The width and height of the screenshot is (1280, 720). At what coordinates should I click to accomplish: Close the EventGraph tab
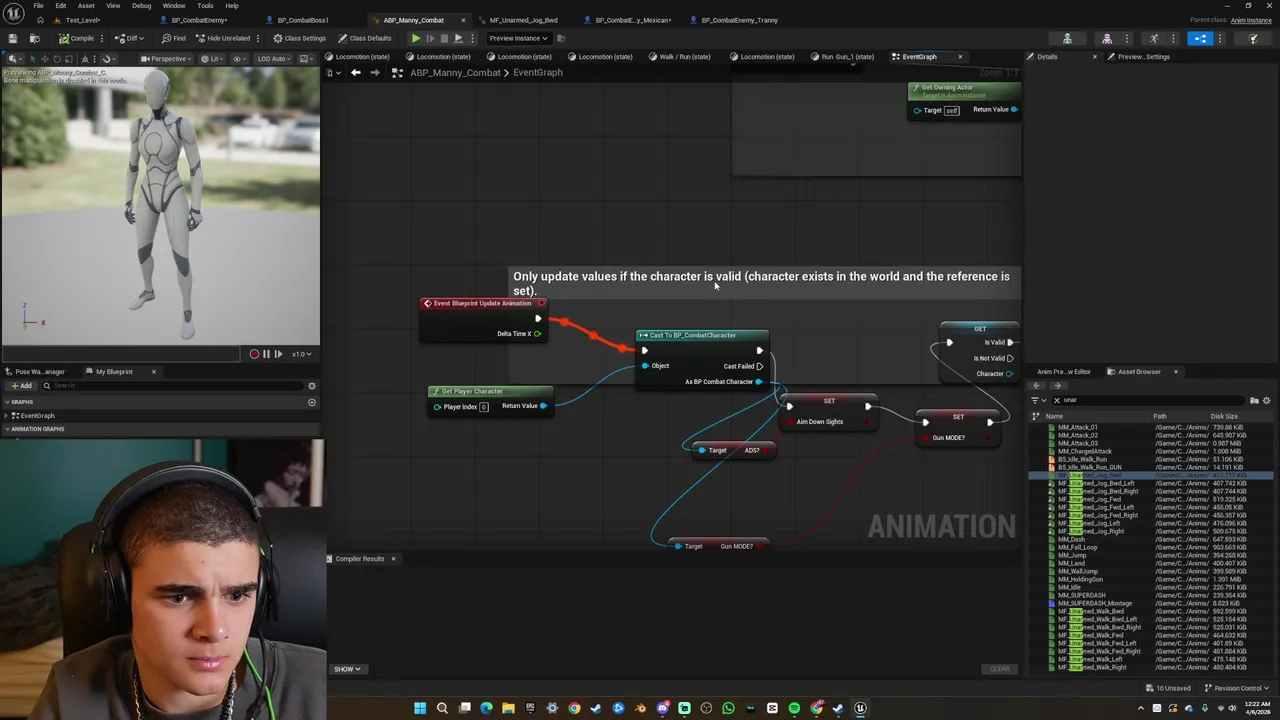[960, 57]
